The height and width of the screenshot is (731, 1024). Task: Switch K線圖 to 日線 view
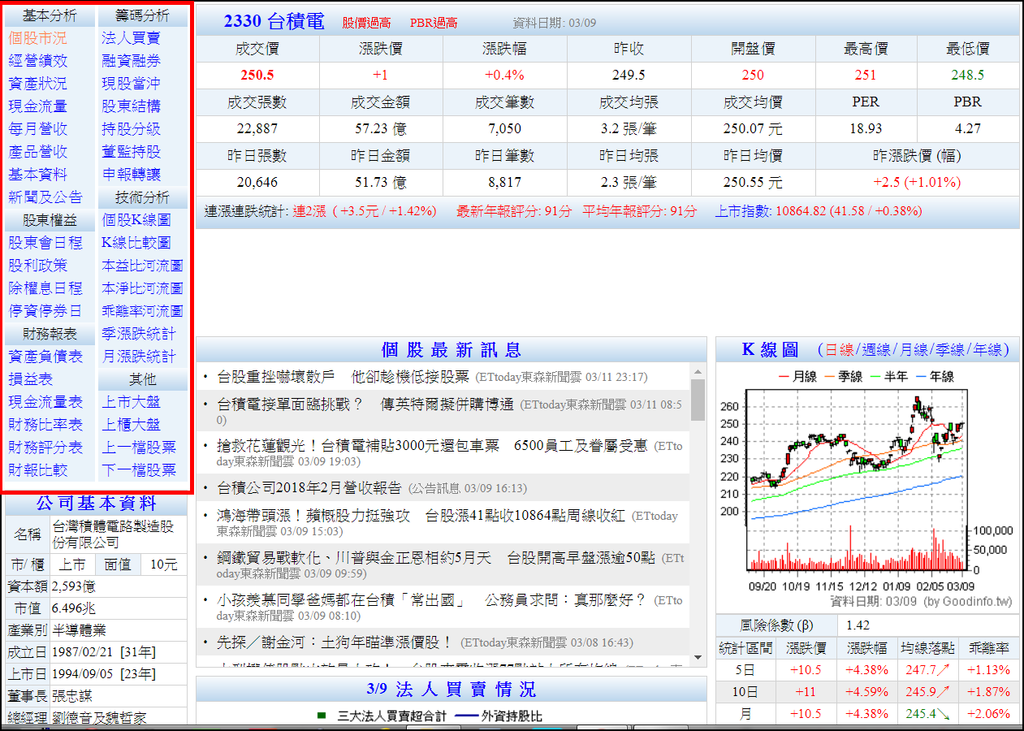[x=839, y=350]
